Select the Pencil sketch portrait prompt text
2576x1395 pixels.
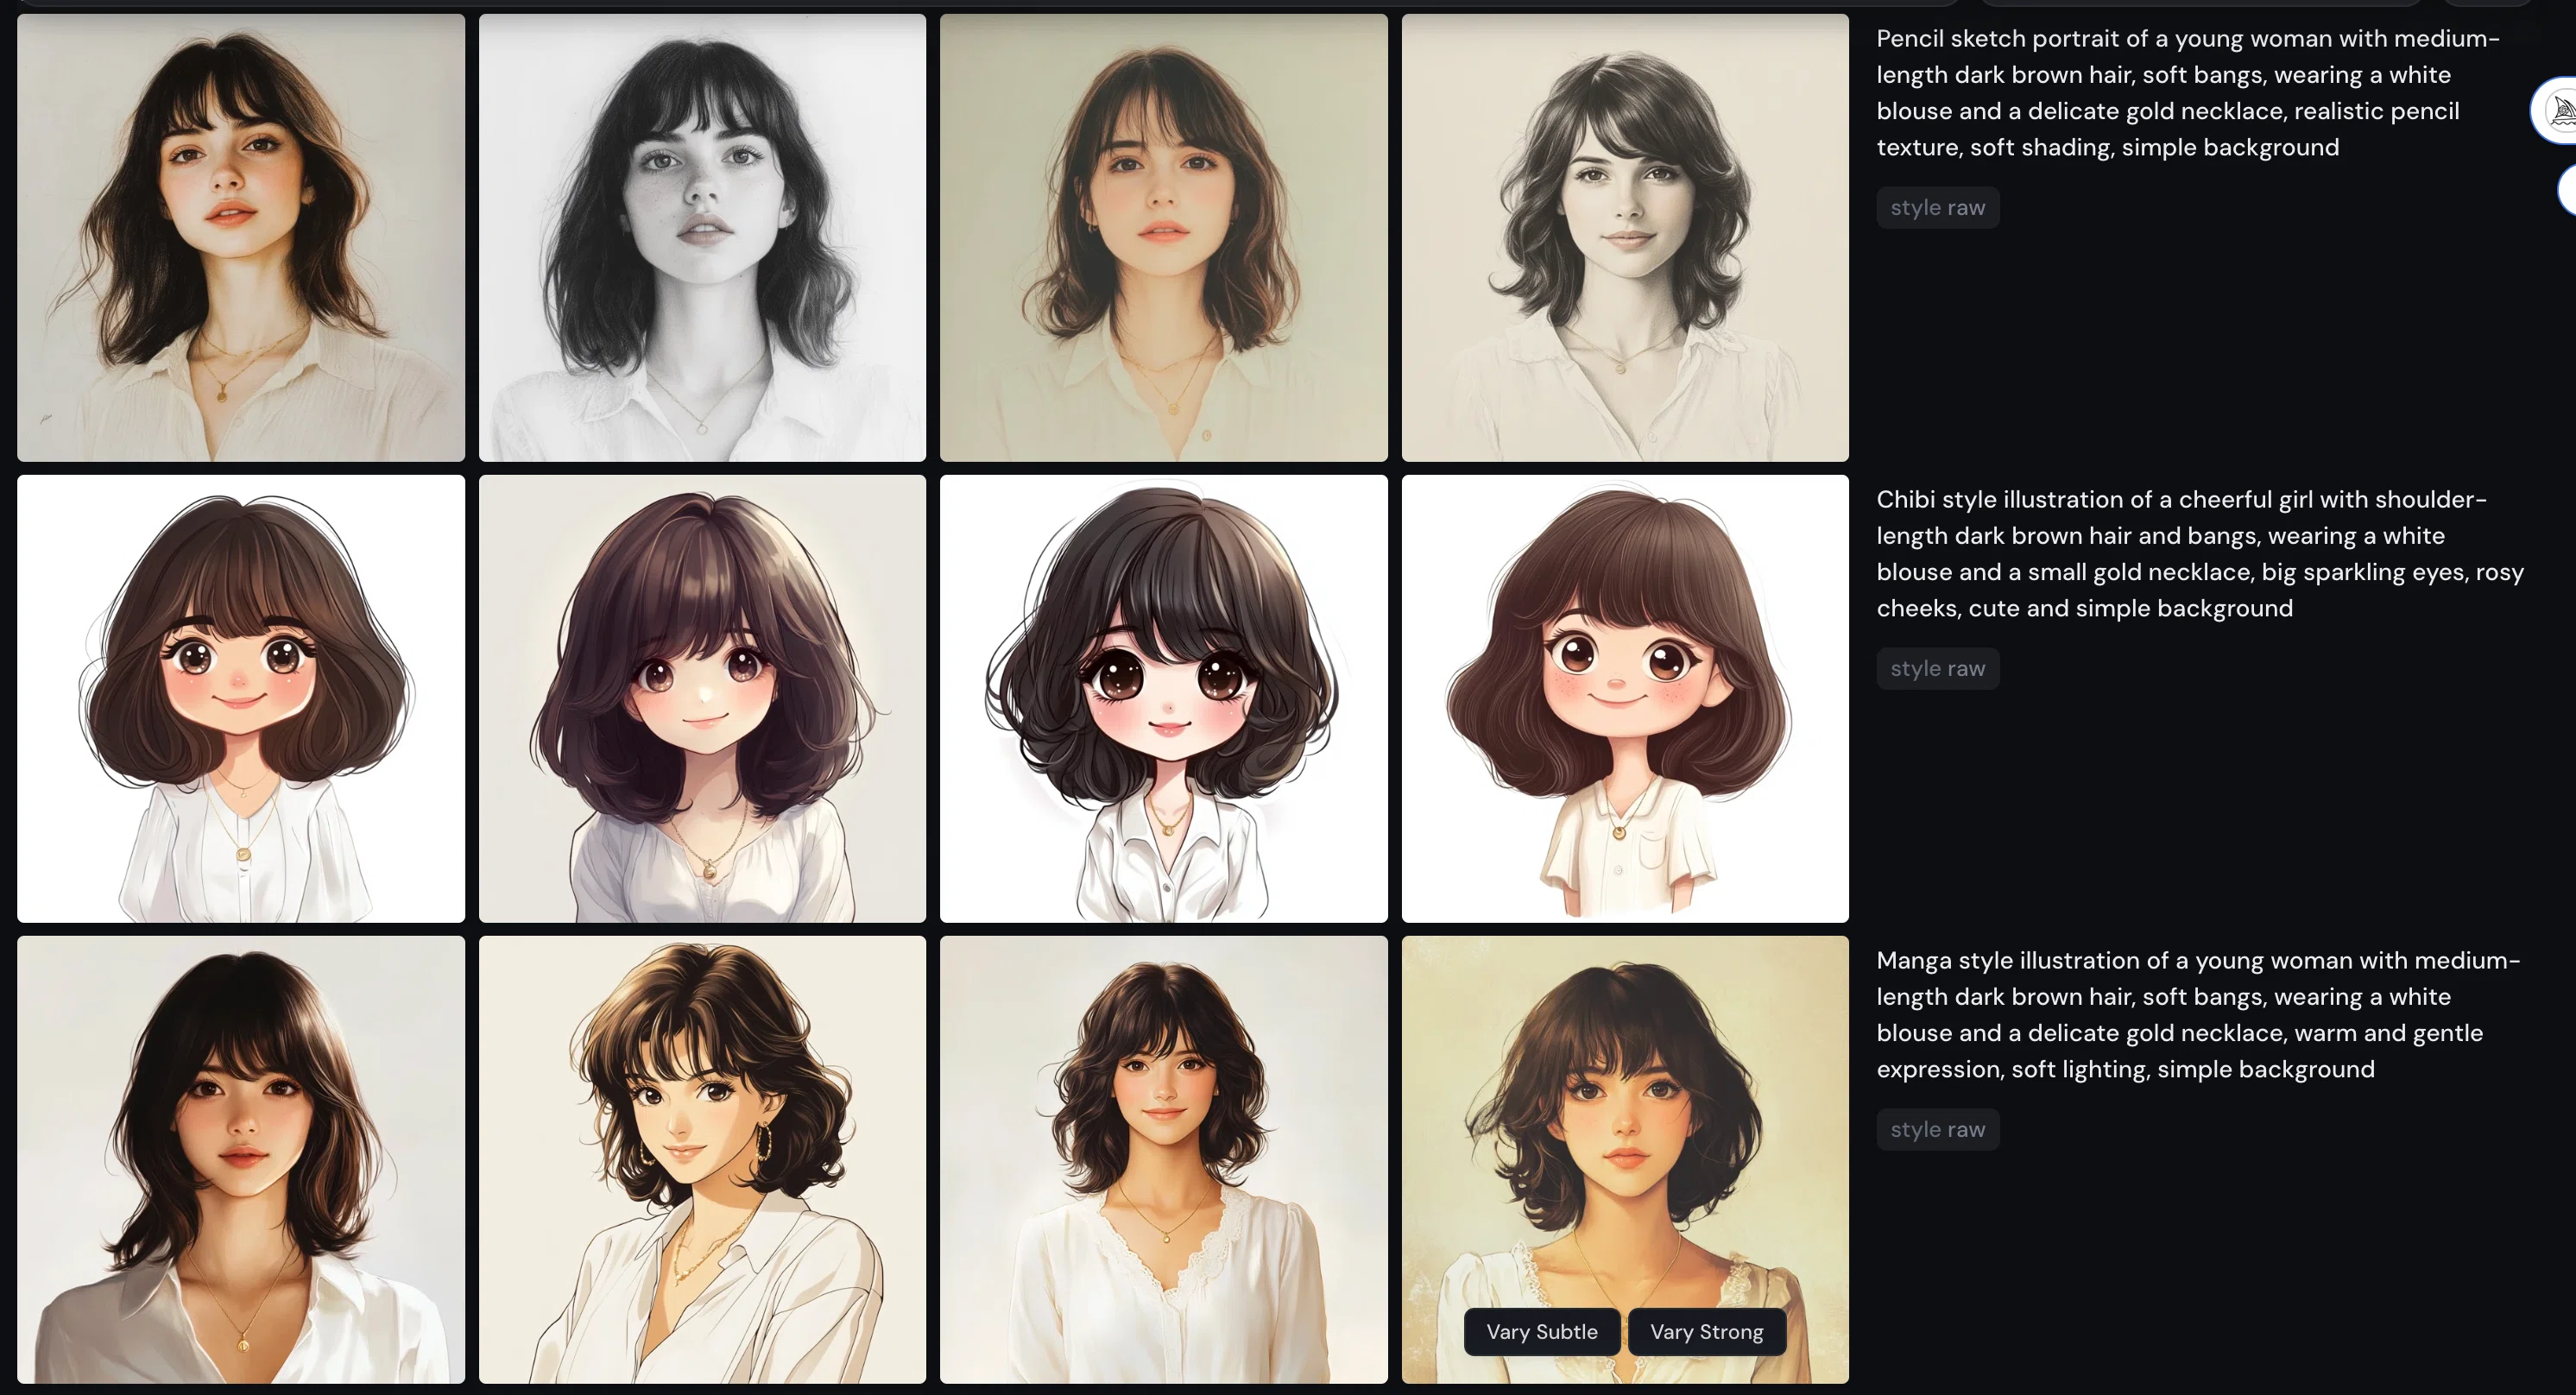[x=2188, y=93]
